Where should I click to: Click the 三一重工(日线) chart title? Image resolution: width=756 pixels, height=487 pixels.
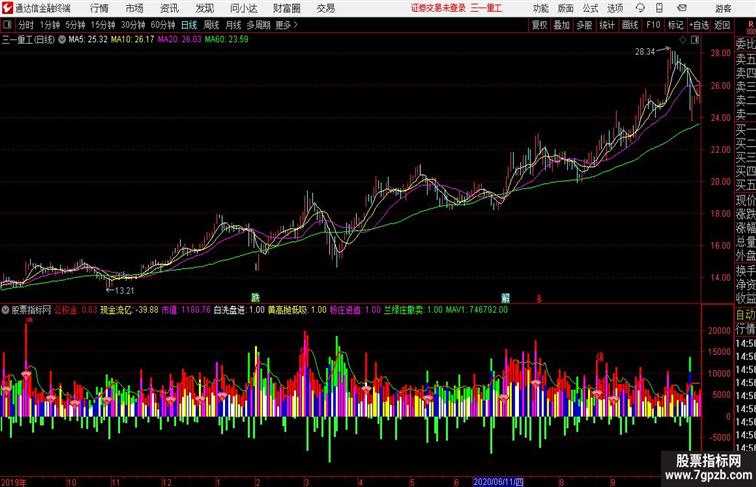[x=28, y=40]
